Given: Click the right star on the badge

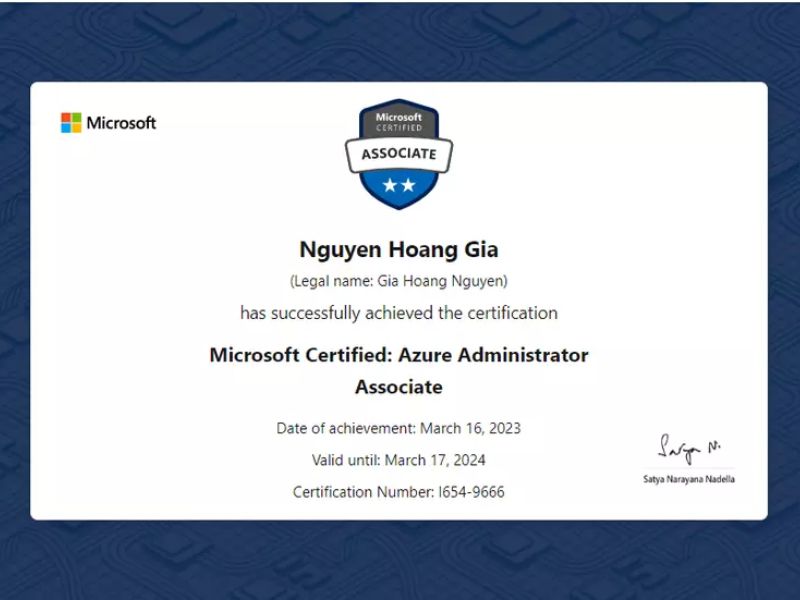Looking at the screenshot, I should pos(408,184).
